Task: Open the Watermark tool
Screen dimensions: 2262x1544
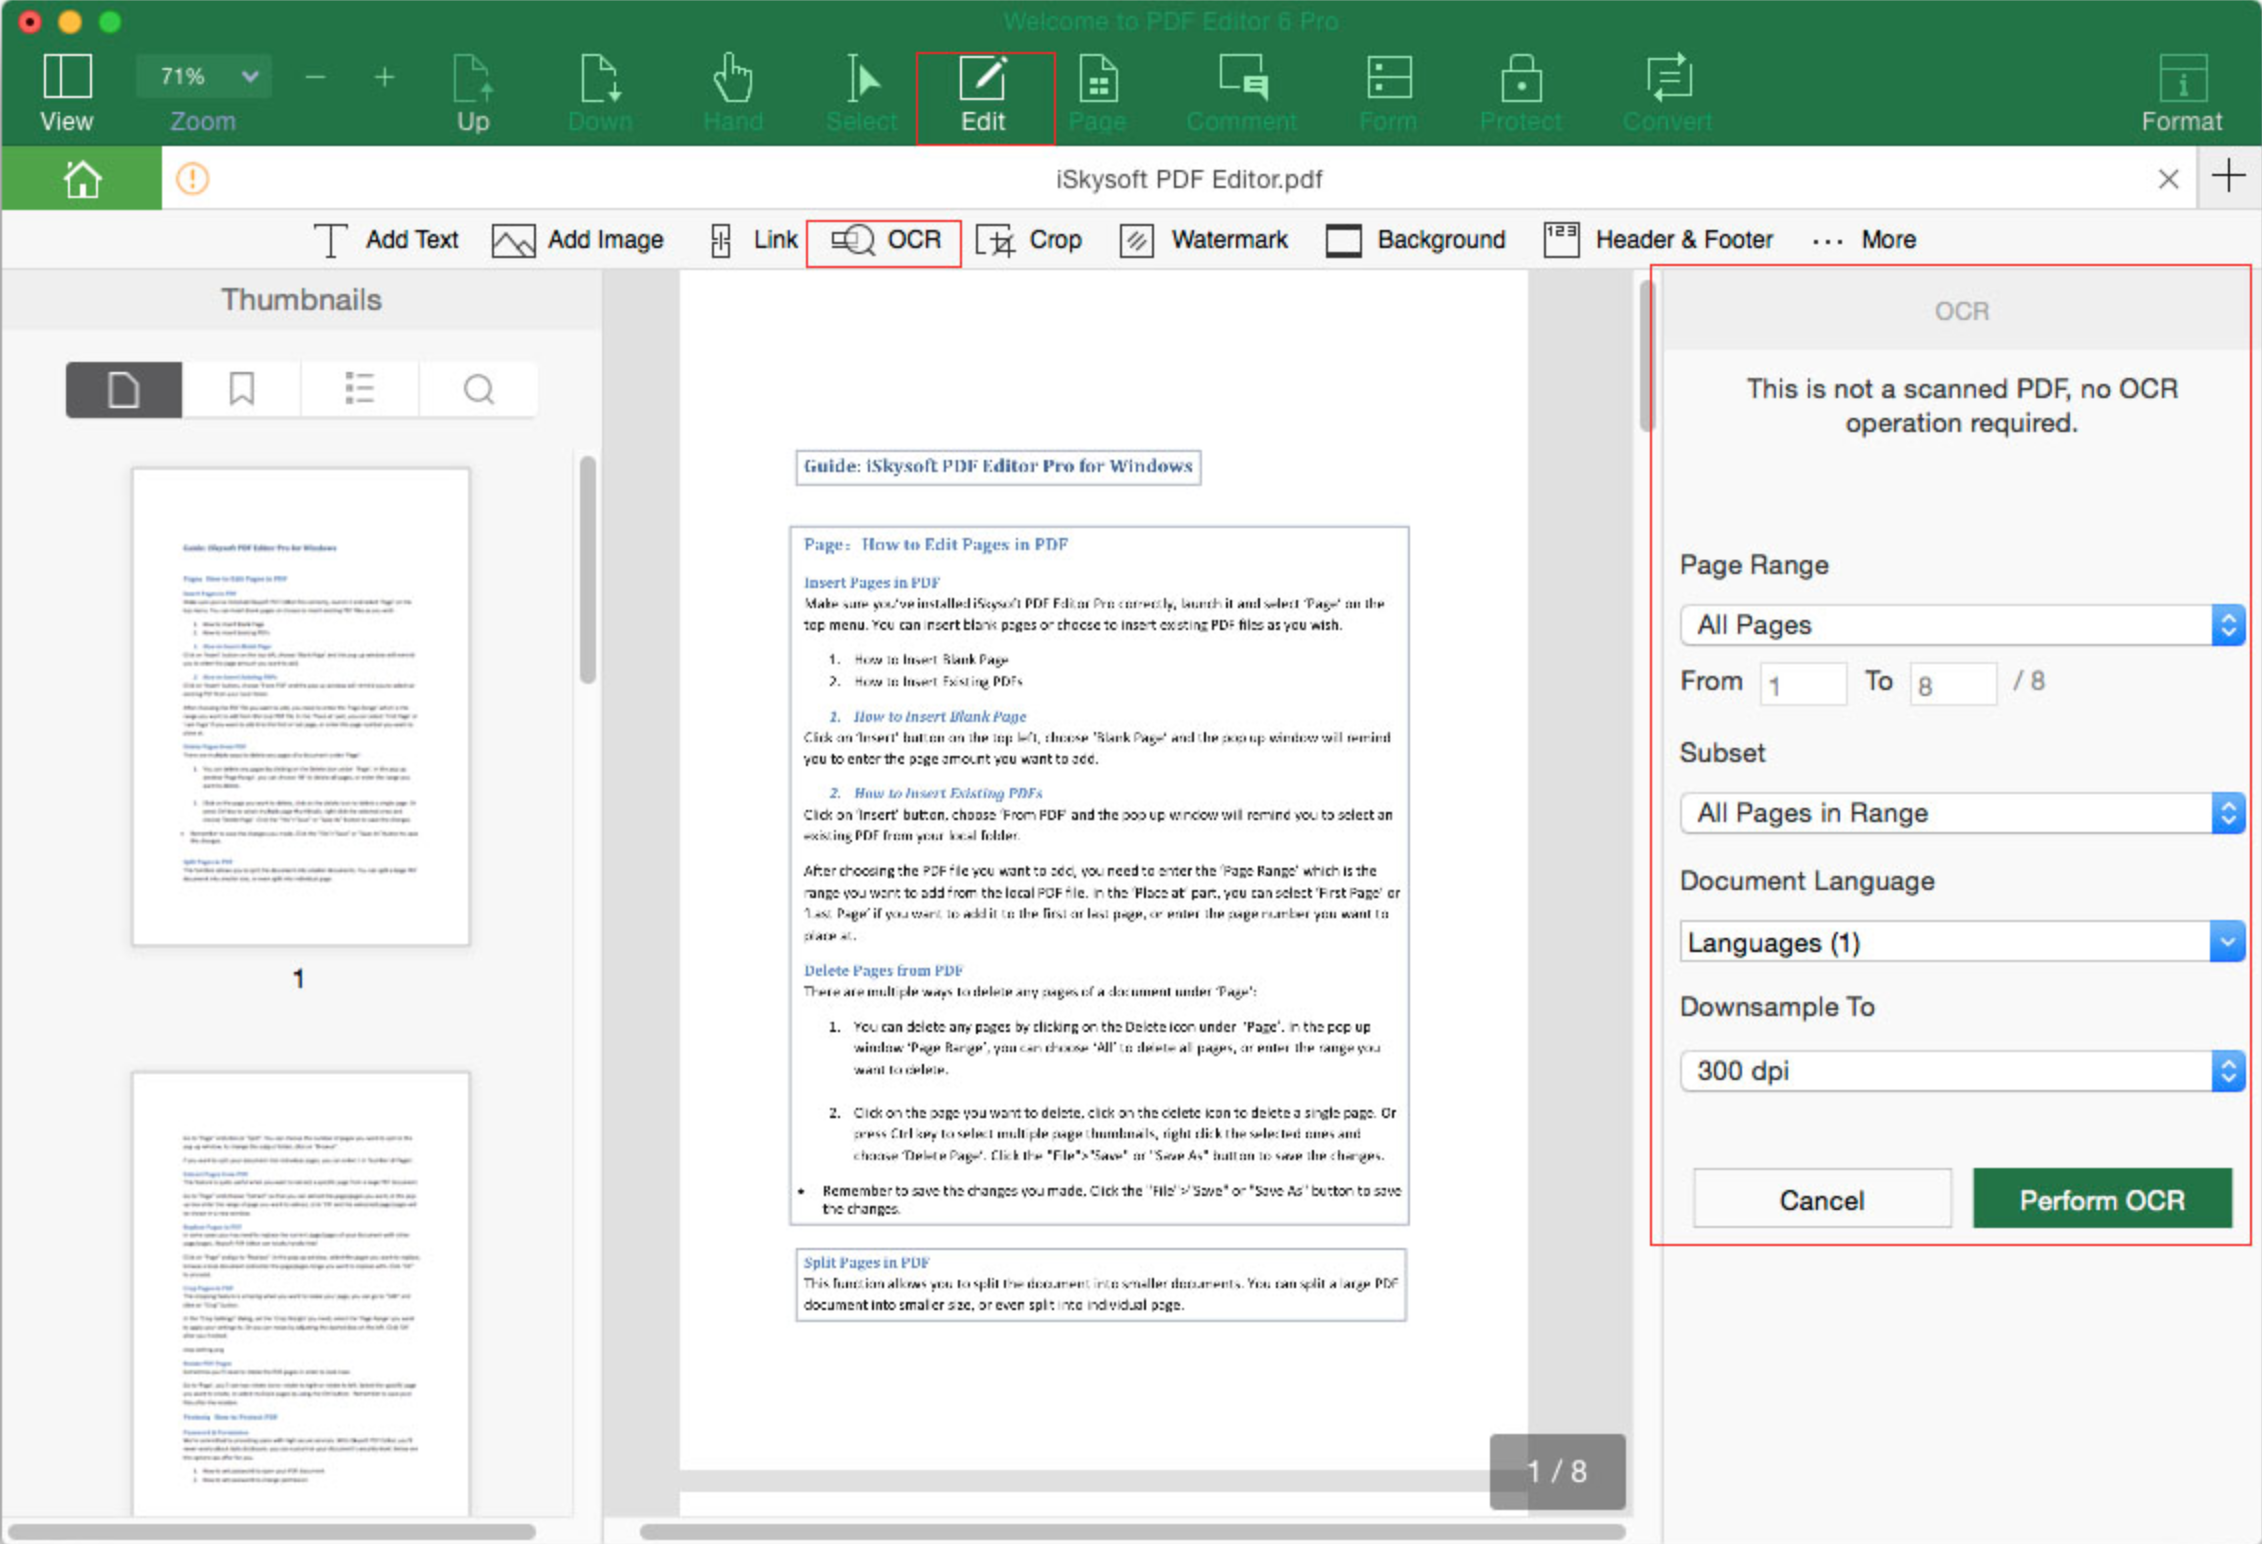Action: pos(1204,240)
